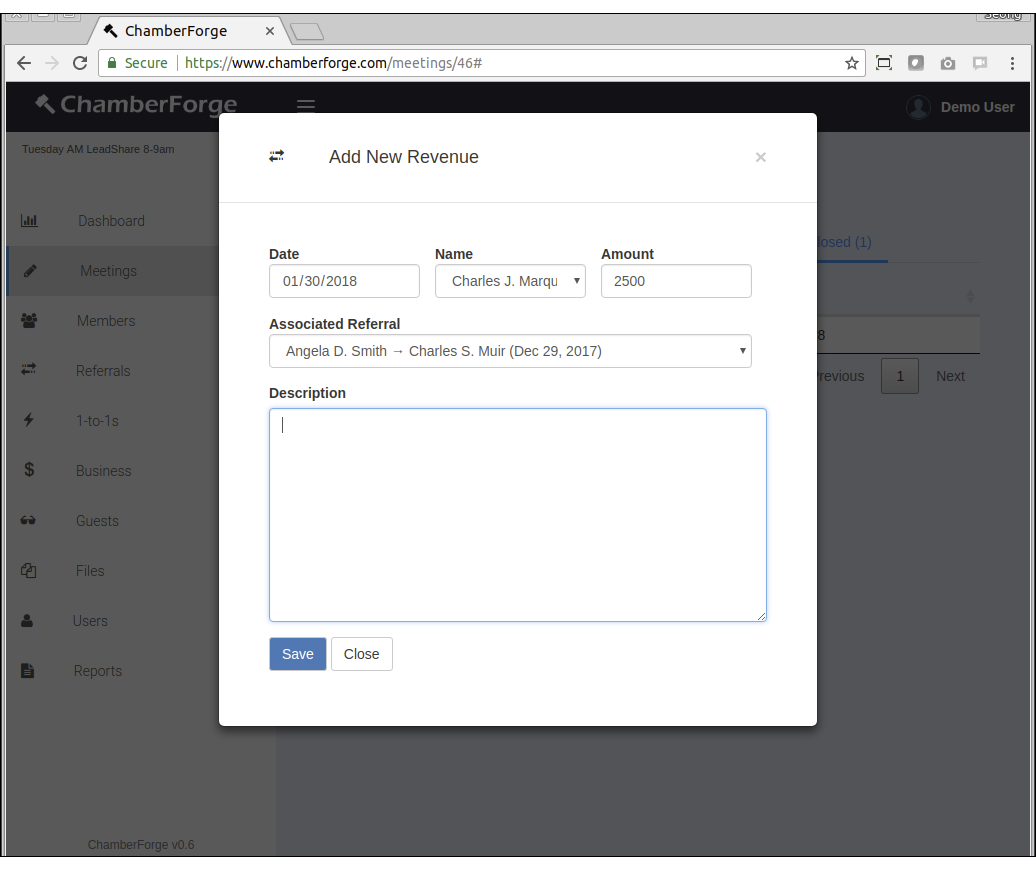Click the Next pagination link
The image size is (1036, 870).
tap(949, 376)
